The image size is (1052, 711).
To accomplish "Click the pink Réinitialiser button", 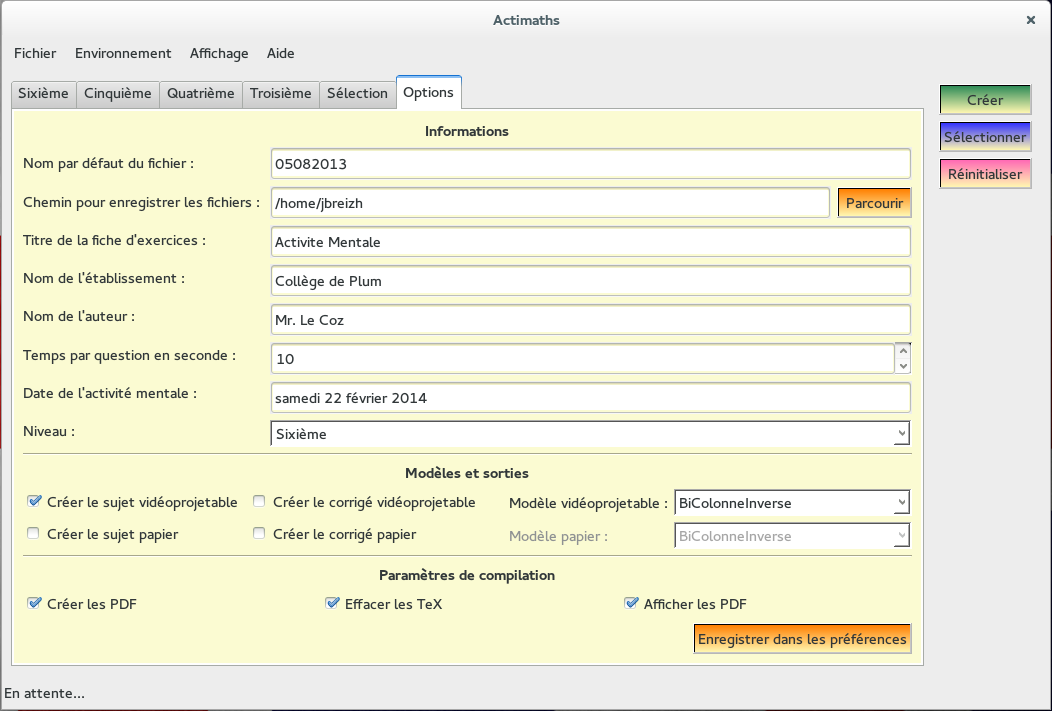I will pos(985,174).
